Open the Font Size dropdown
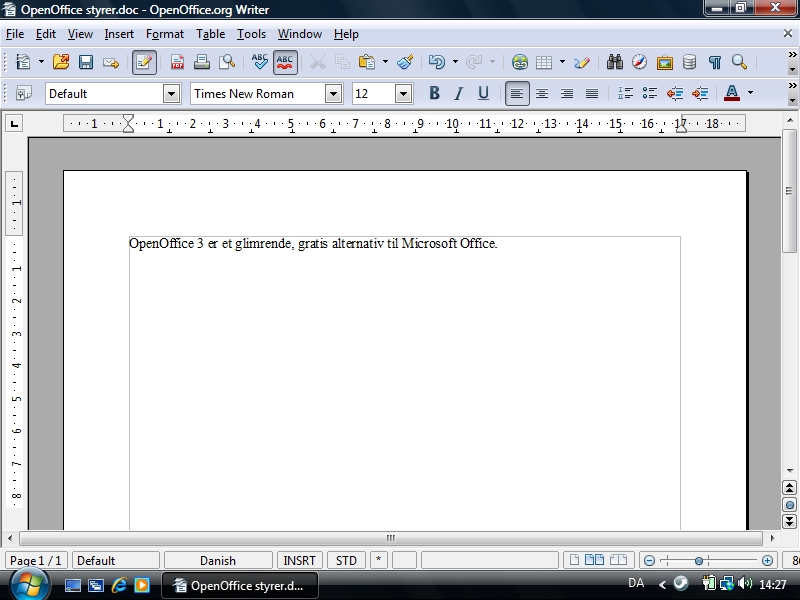 (x=403, y=93)
